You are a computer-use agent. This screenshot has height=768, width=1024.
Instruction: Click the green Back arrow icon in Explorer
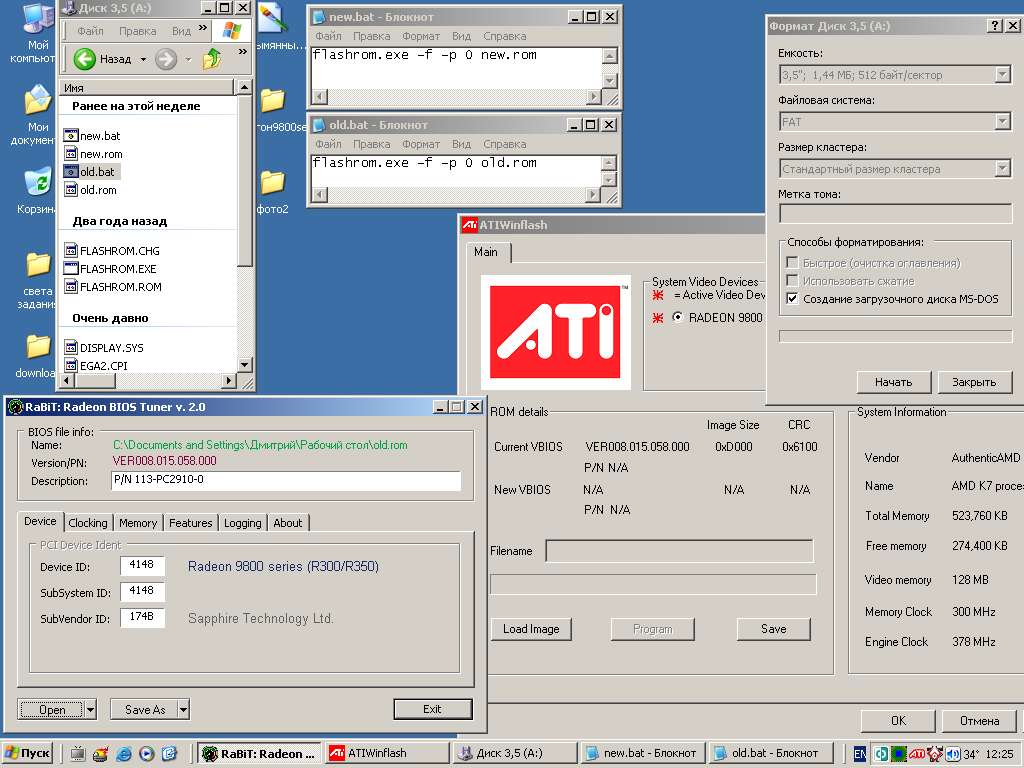click(84, 59)
